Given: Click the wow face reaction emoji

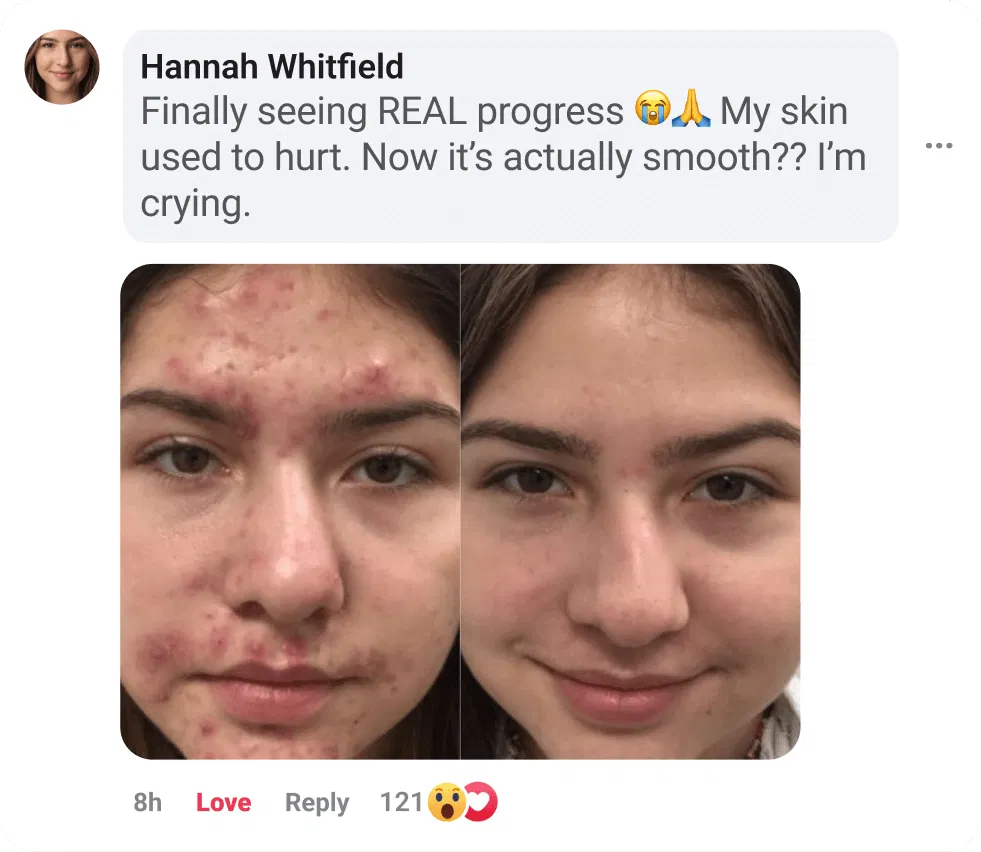Looking at the screenshot, I should (447, 802).
